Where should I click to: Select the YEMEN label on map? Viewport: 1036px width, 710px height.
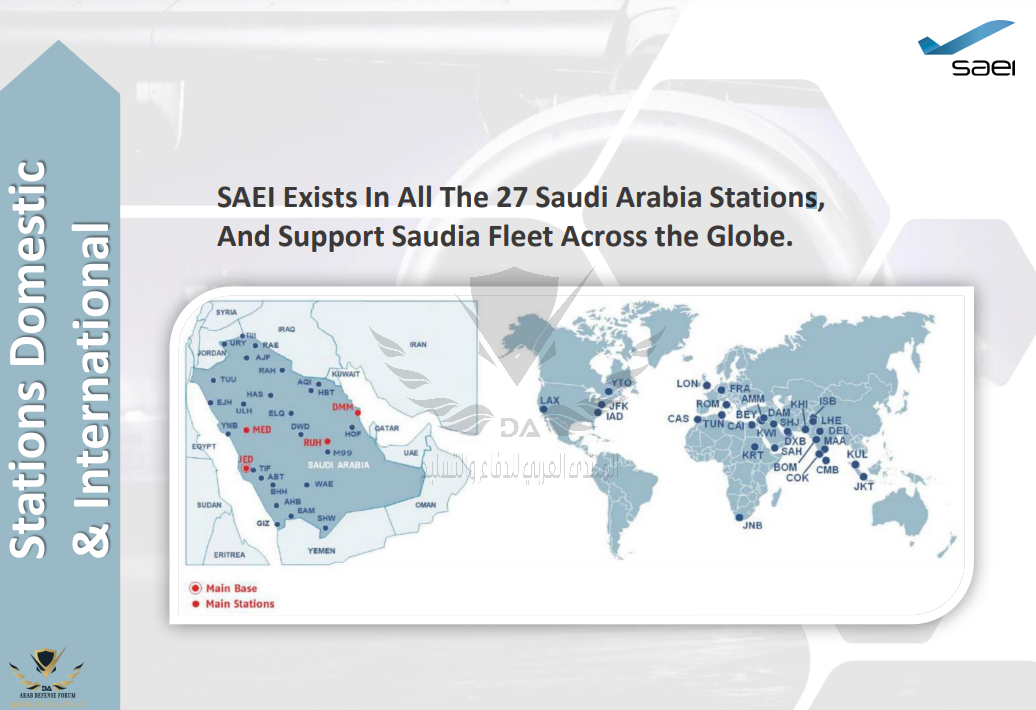pyautogui.click(x=322, y=550)
